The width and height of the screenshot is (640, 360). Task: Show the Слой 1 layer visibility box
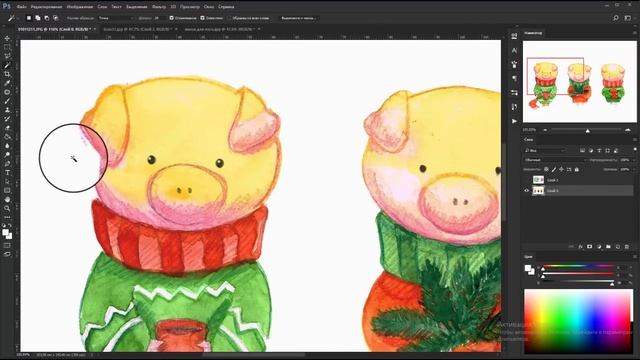(527, 180)
